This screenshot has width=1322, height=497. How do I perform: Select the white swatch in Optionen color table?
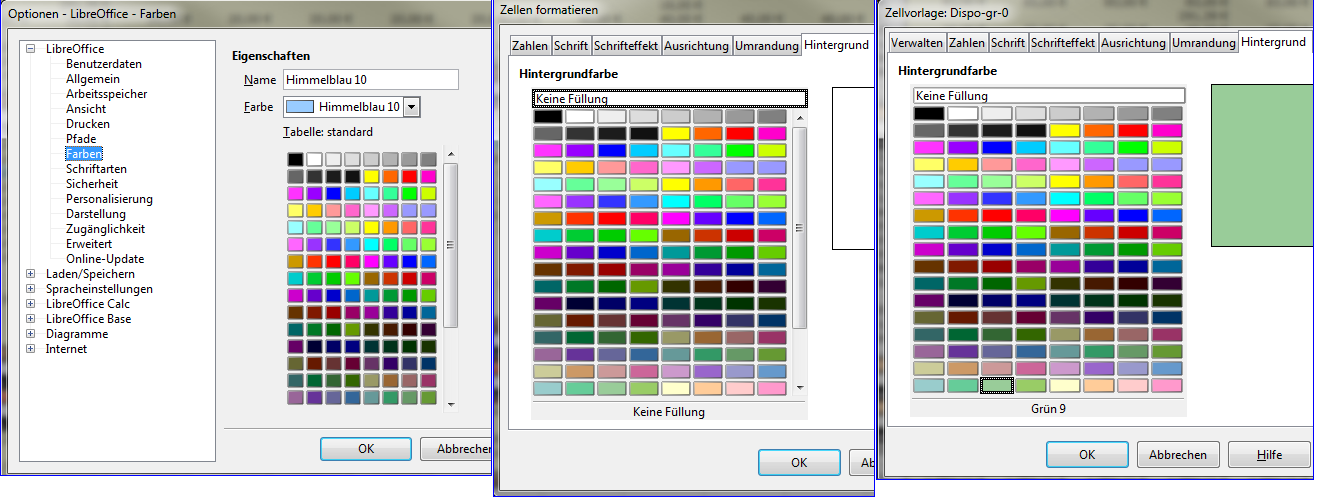pyautogui.click(x=314, y=159)
